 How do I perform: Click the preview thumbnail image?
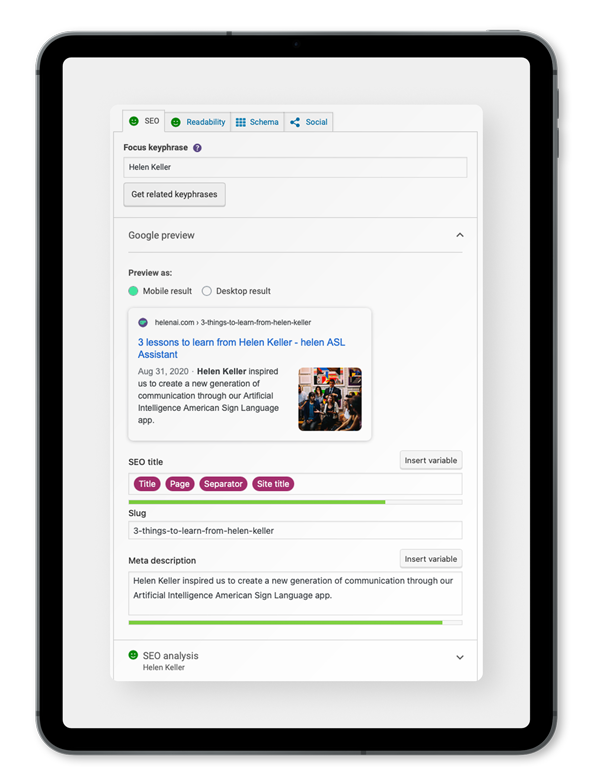coord(330,399)
